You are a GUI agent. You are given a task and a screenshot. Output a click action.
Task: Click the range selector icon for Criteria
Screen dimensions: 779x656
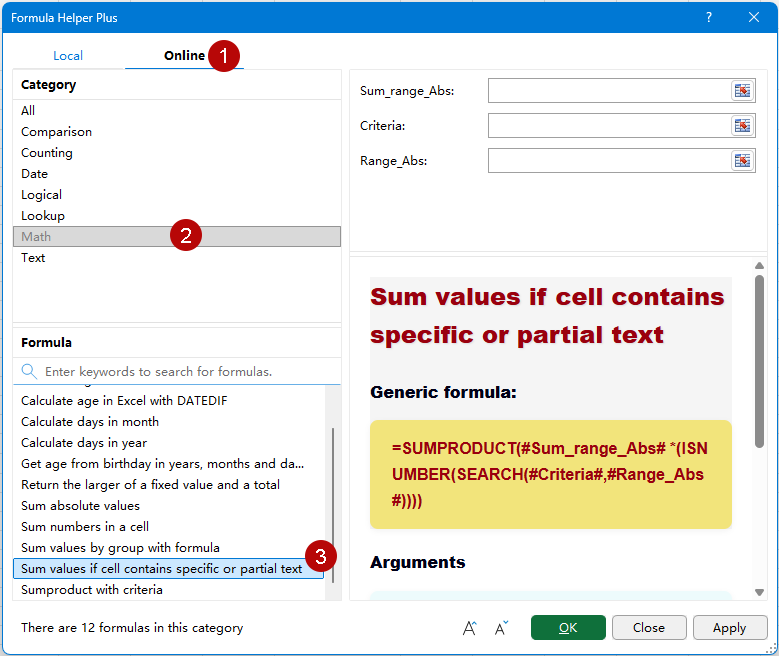742,126
